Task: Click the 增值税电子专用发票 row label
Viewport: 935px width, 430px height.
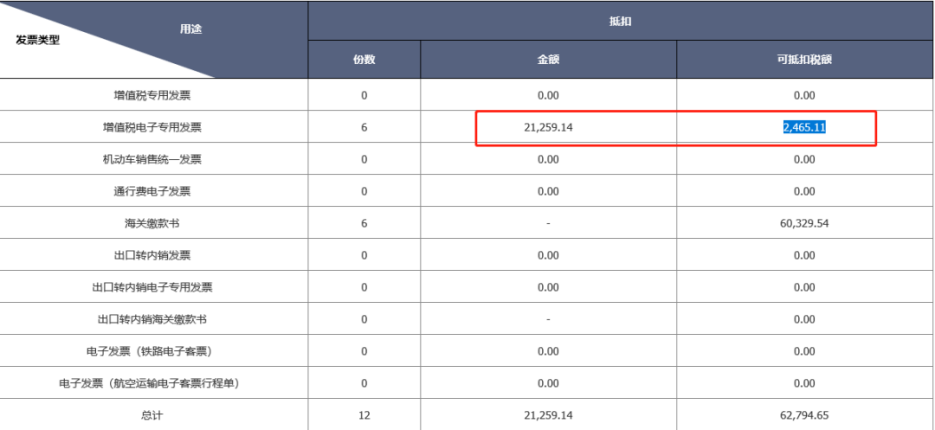Action: (x=152, y=127)
